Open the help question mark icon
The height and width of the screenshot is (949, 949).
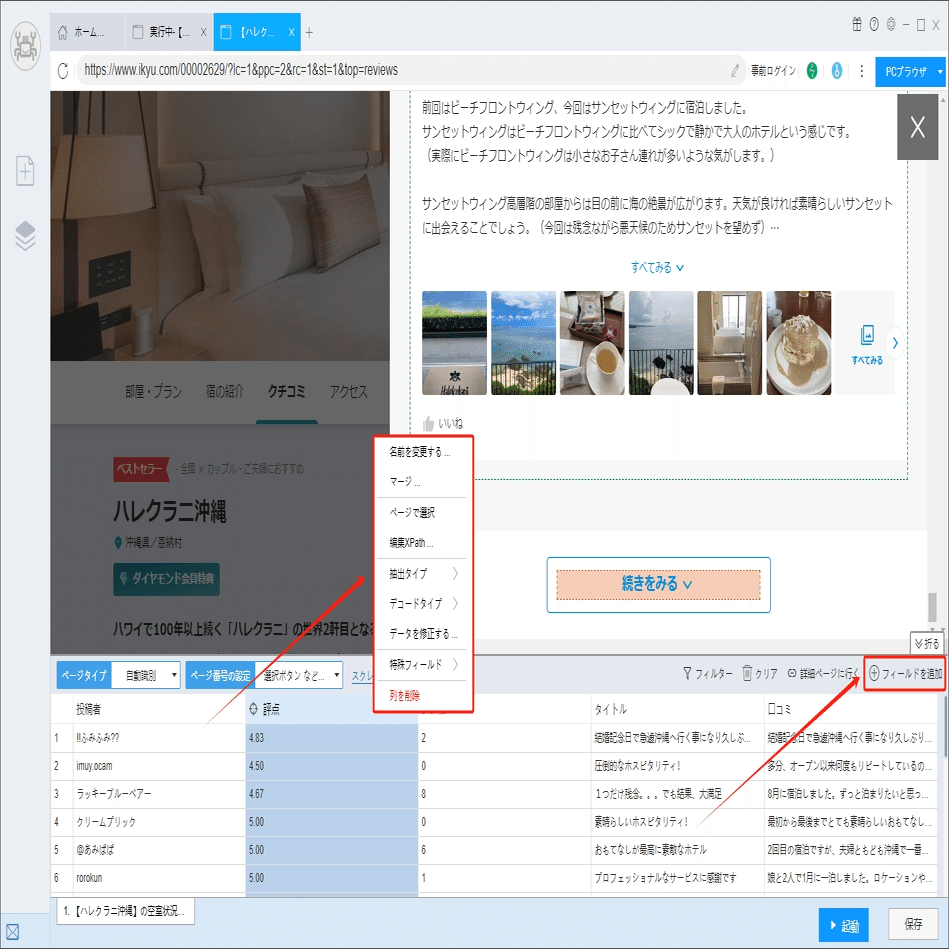873,24
